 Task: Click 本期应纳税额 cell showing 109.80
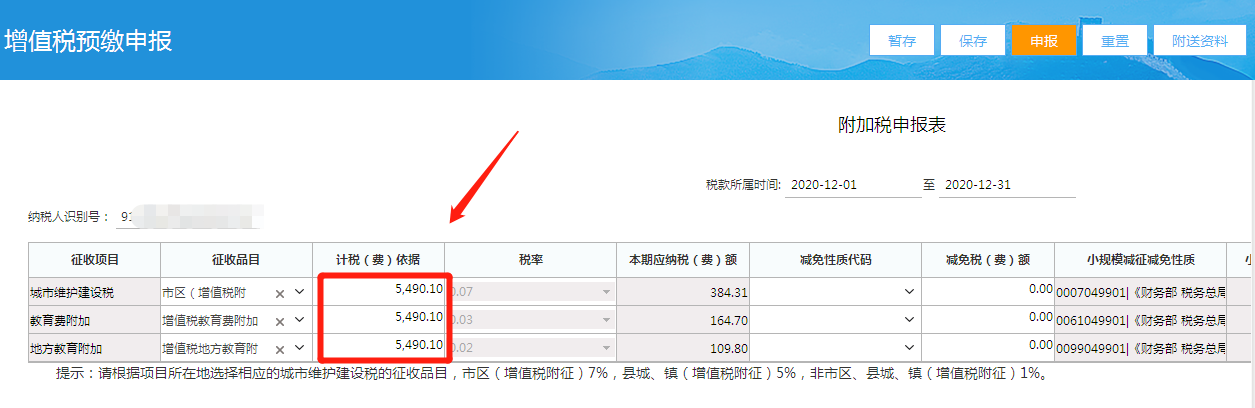(x=682, y=349)
